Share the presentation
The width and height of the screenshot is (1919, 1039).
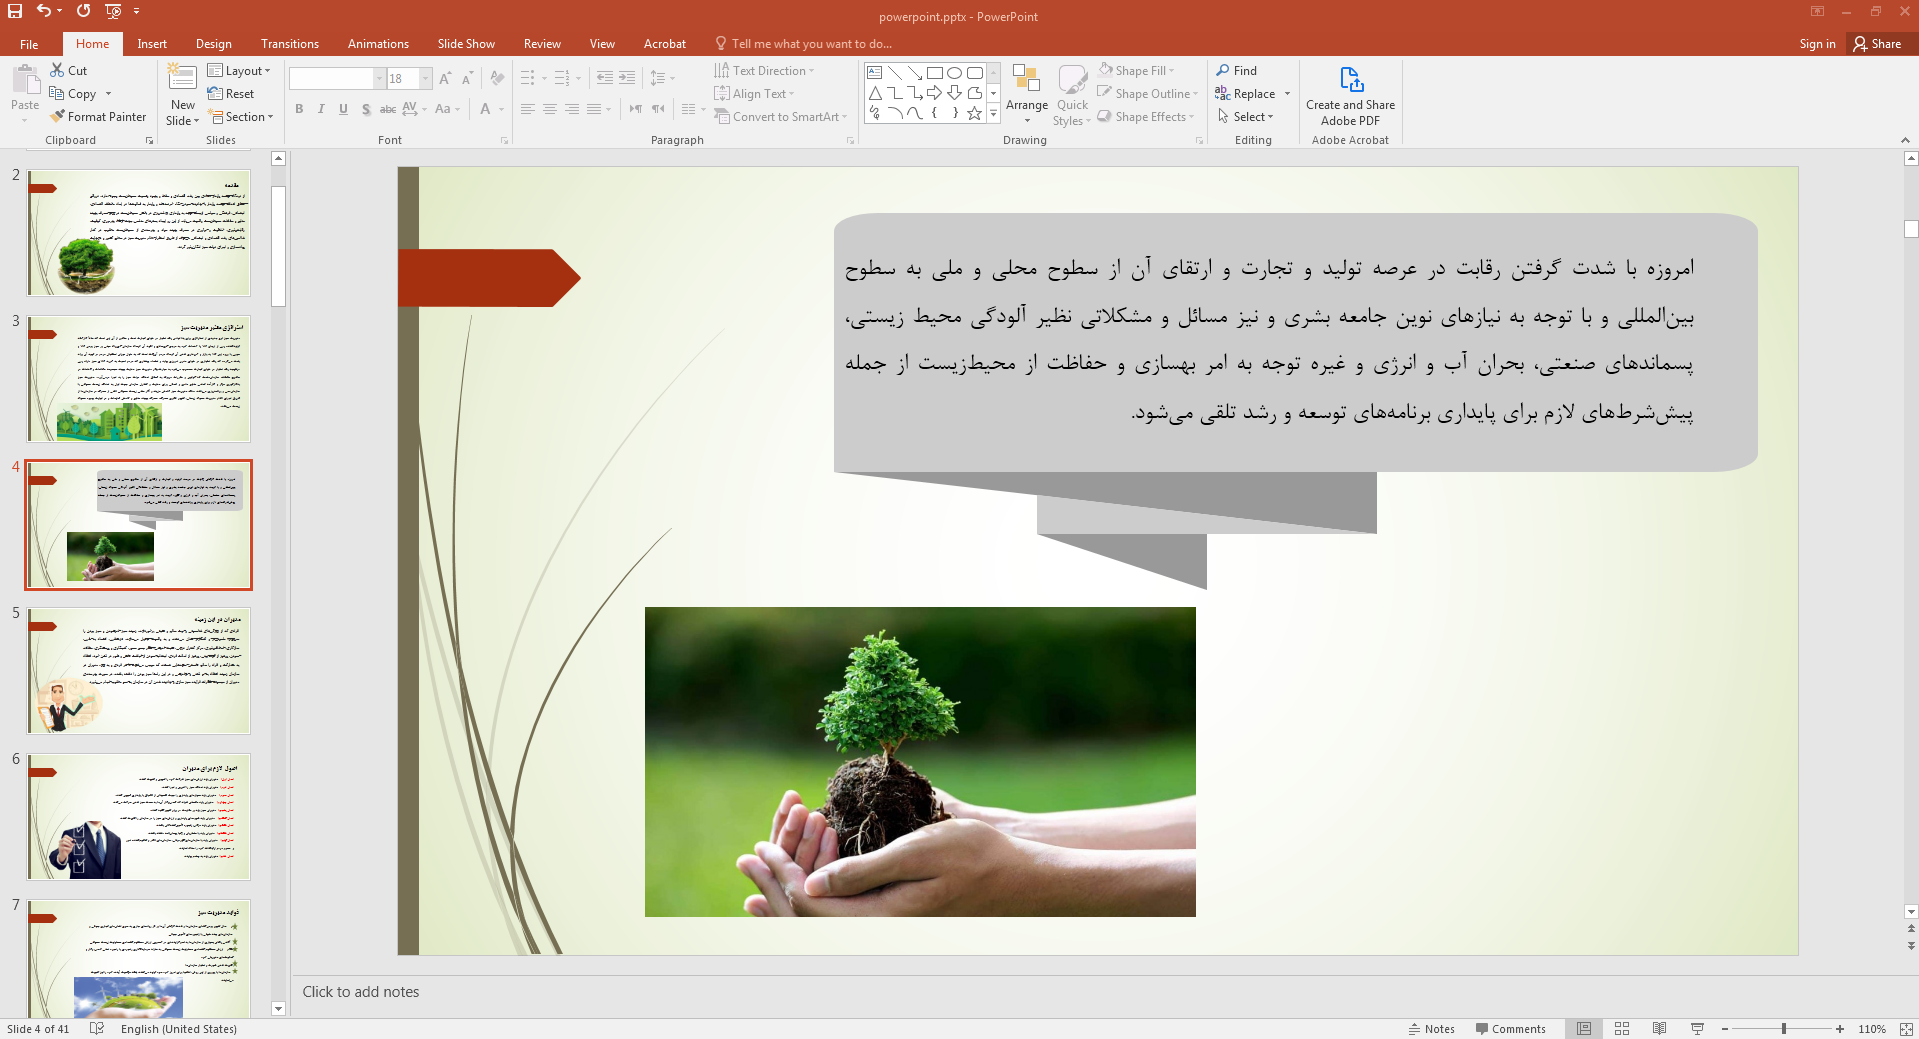pyautogui.click(x=1877, y=44)
